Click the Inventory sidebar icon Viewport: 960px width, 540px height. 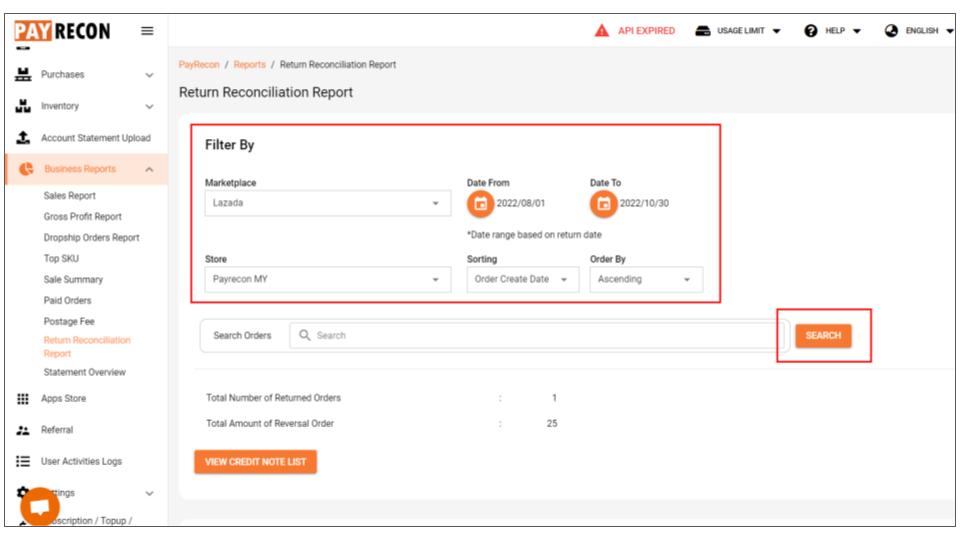click(23, 106)
